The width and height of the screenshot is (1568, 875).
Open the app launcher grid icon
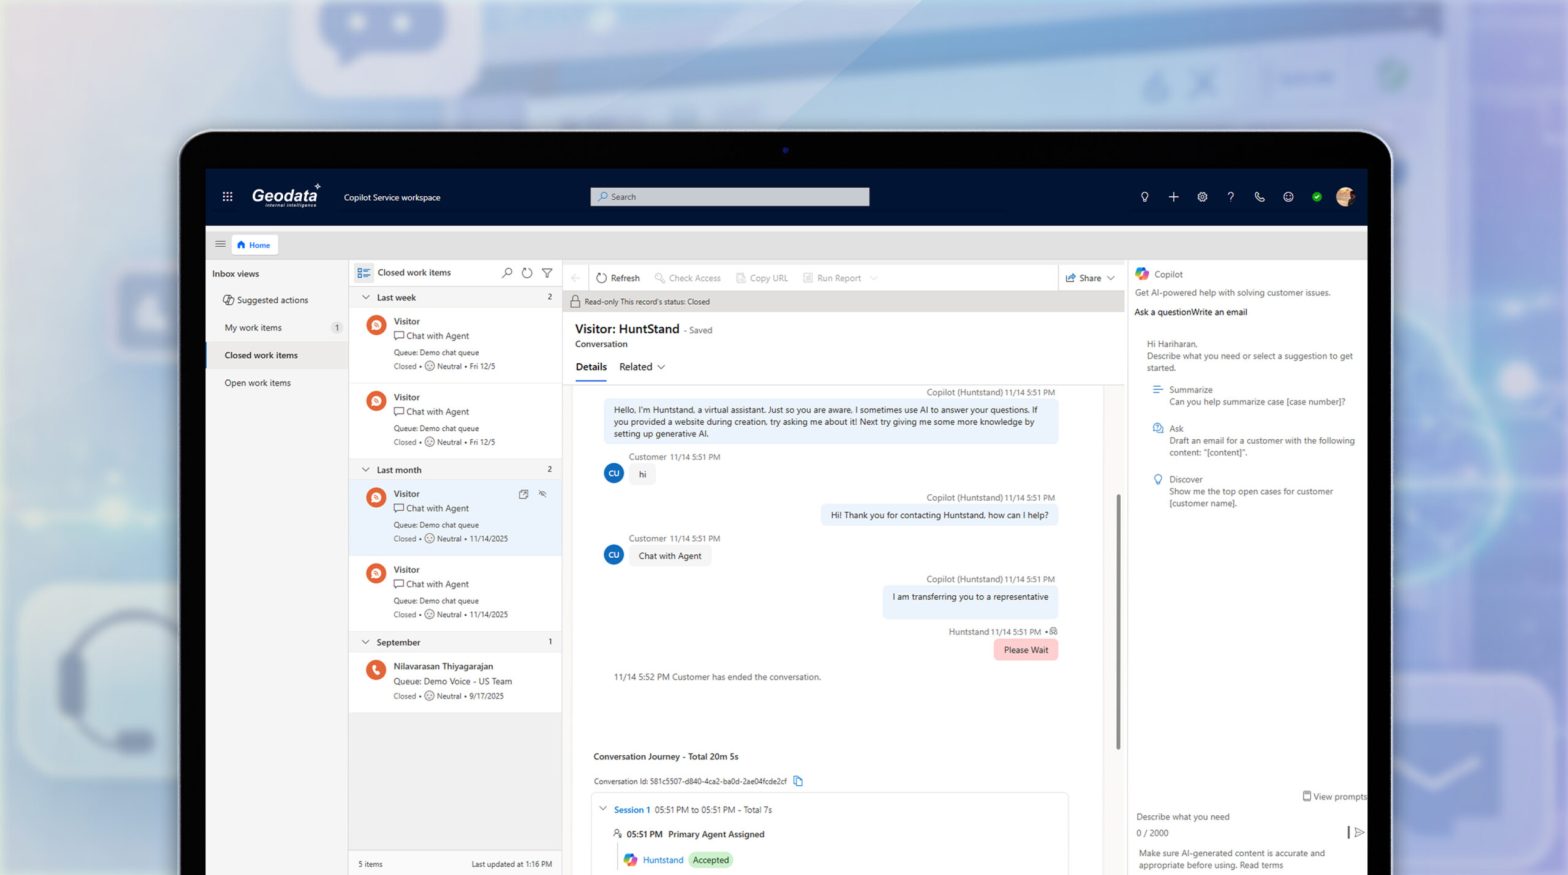227,197
